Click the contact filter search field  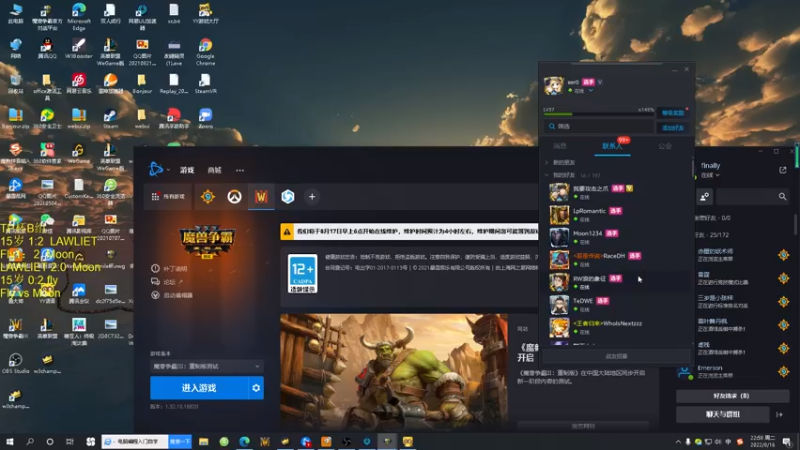pos(598,126)
